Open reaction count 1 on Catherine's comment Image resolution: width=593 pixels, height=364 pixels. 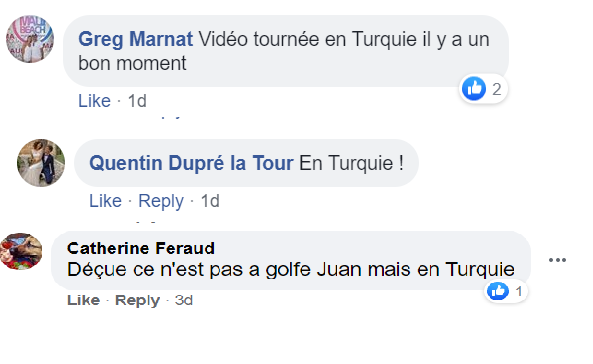click(x=519, y=291)
